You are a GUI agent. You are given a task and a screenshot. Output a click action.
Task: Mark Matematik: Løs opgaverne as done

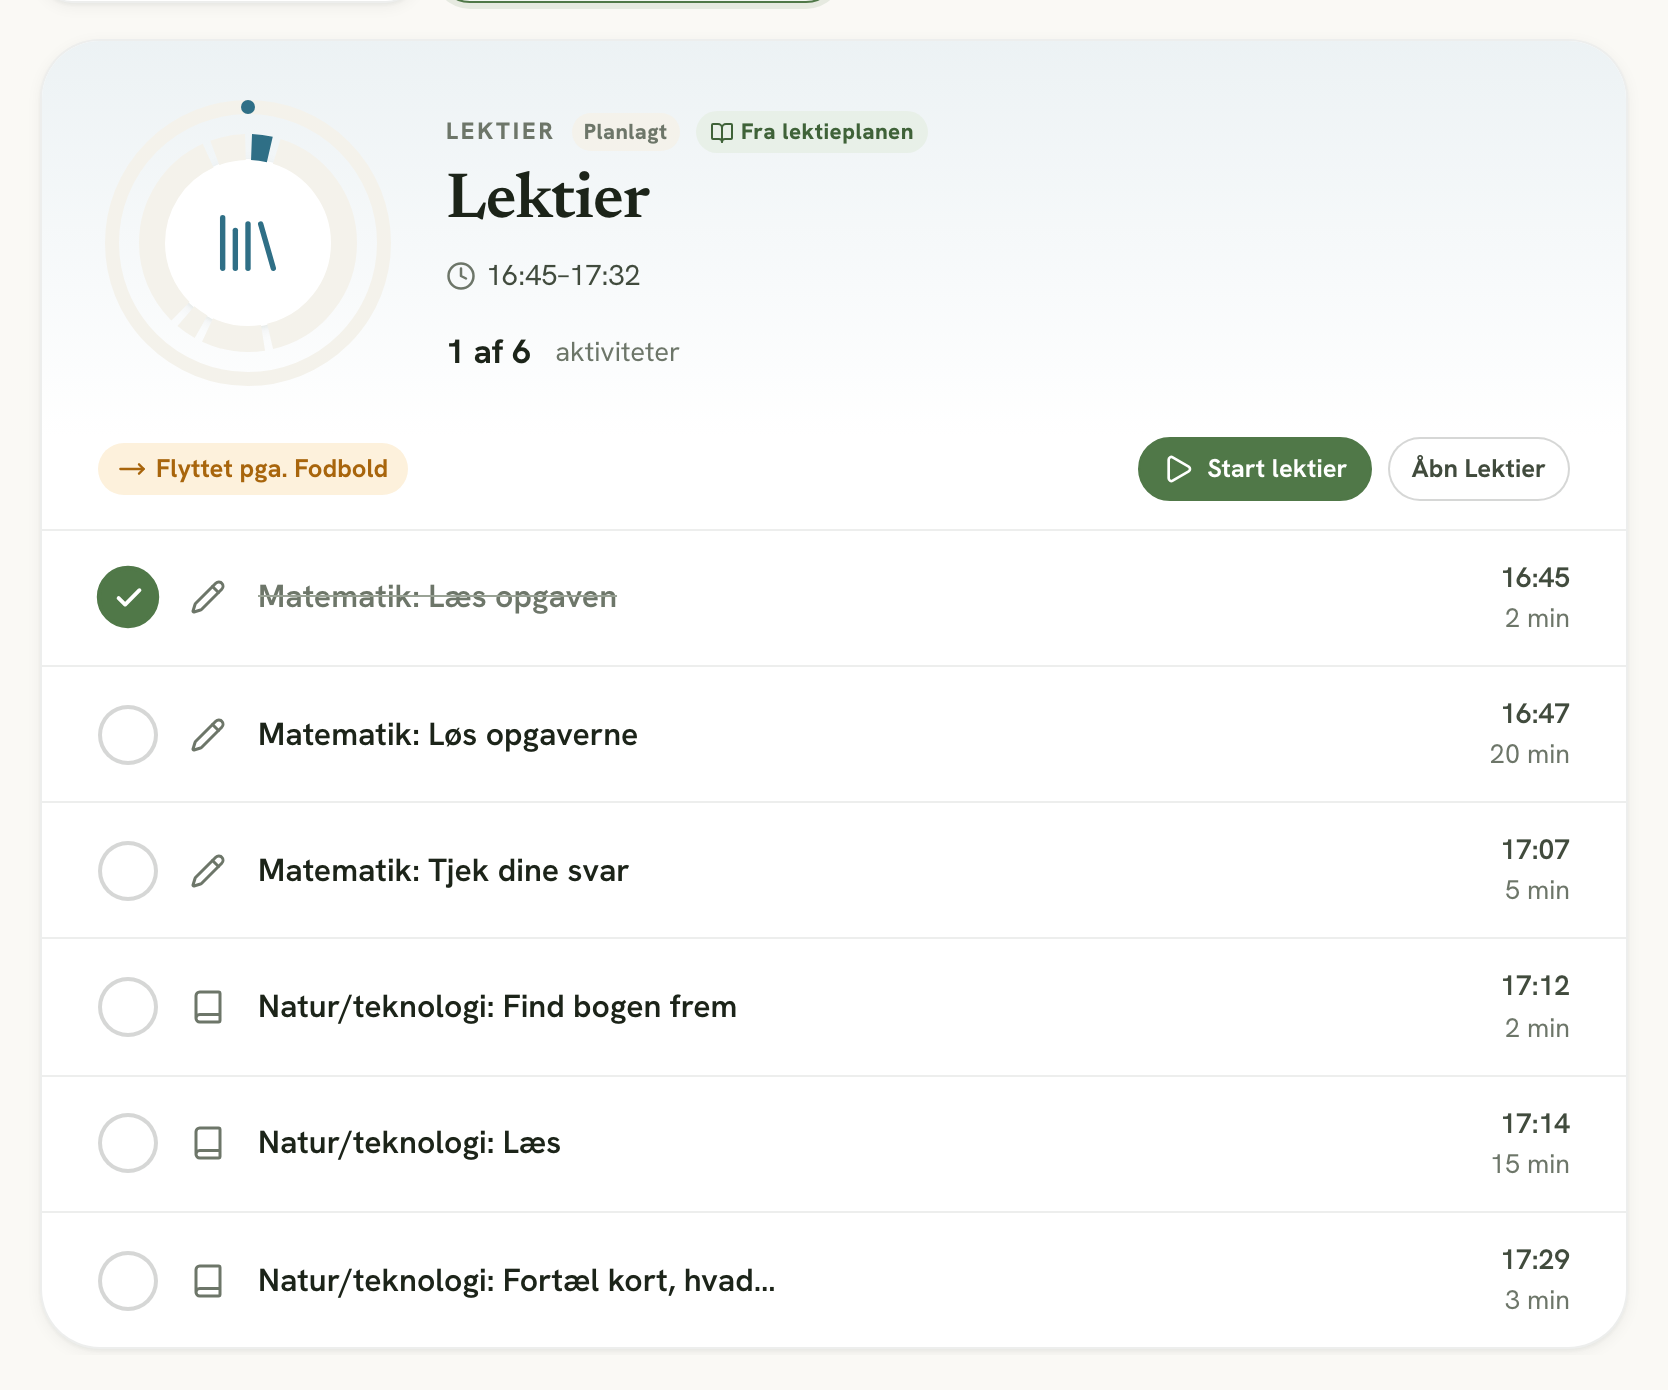128,735
